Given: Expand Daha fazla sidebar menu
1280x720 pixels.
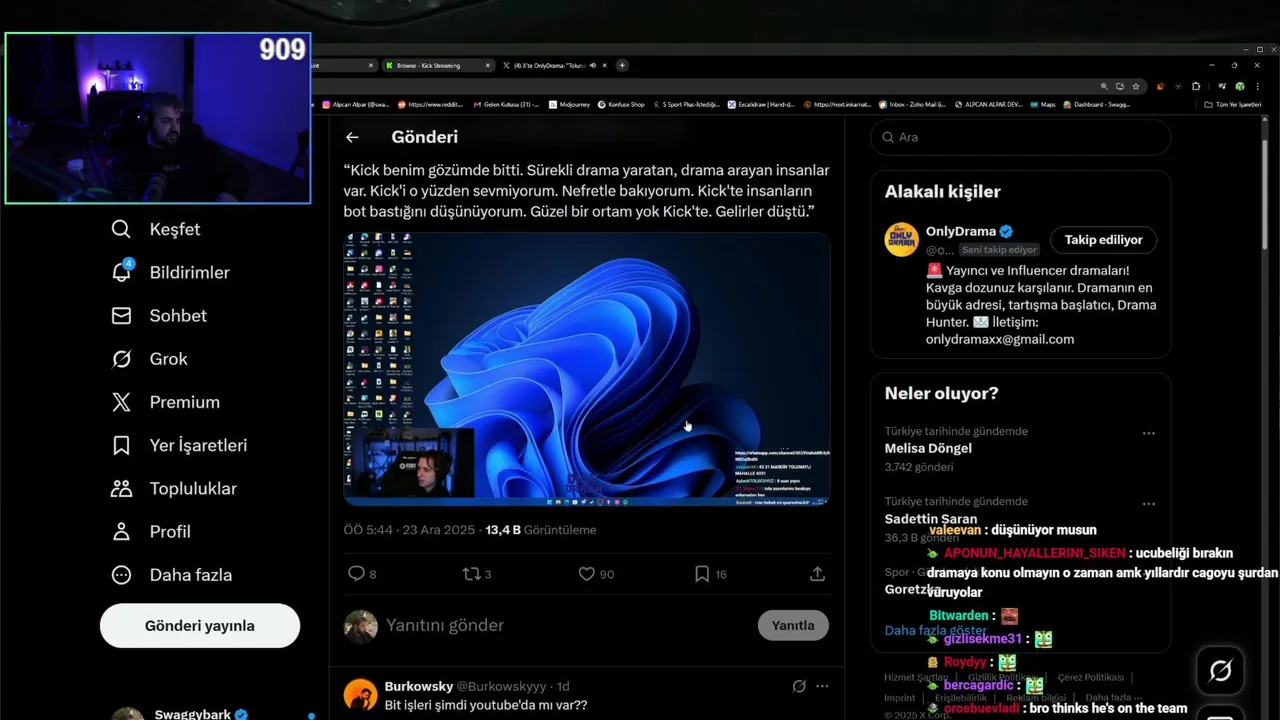Looking at the screenshot, I should (171, 575).
